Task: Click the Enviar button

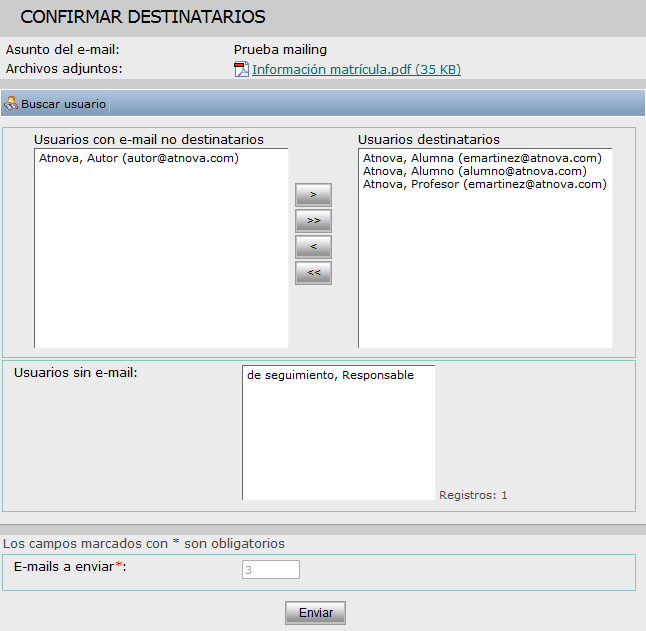Action: pos(315,613)
